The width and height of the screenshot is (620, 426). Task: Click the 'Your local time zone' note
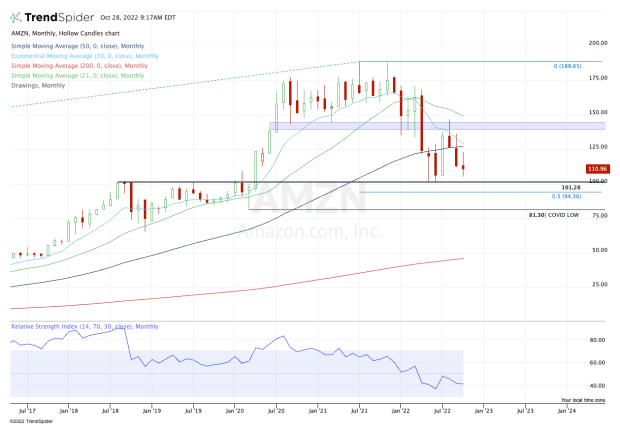[583, 400]
